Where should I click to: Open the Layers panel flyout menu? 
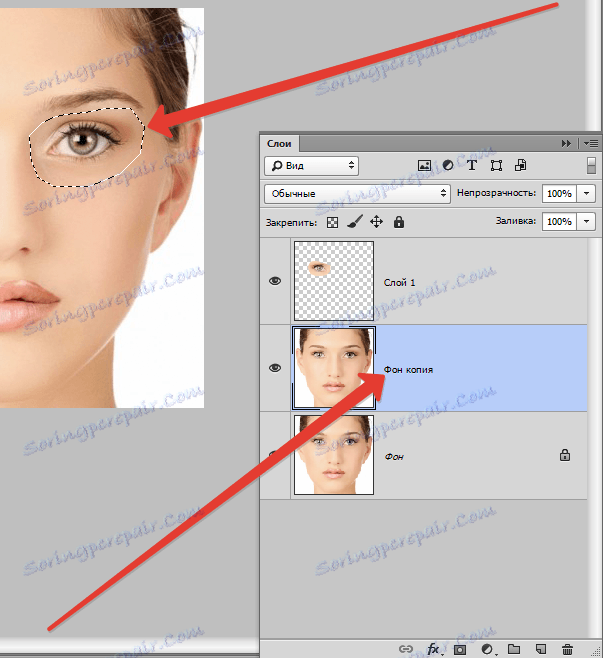(591, 144)
